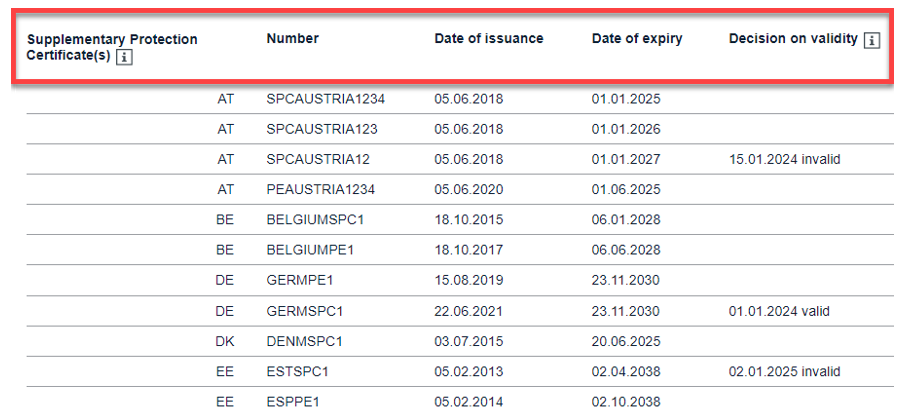903x415 pixels.
Task: Select the ESTSPC1 certificate number
Action: (x=297, y=372)
